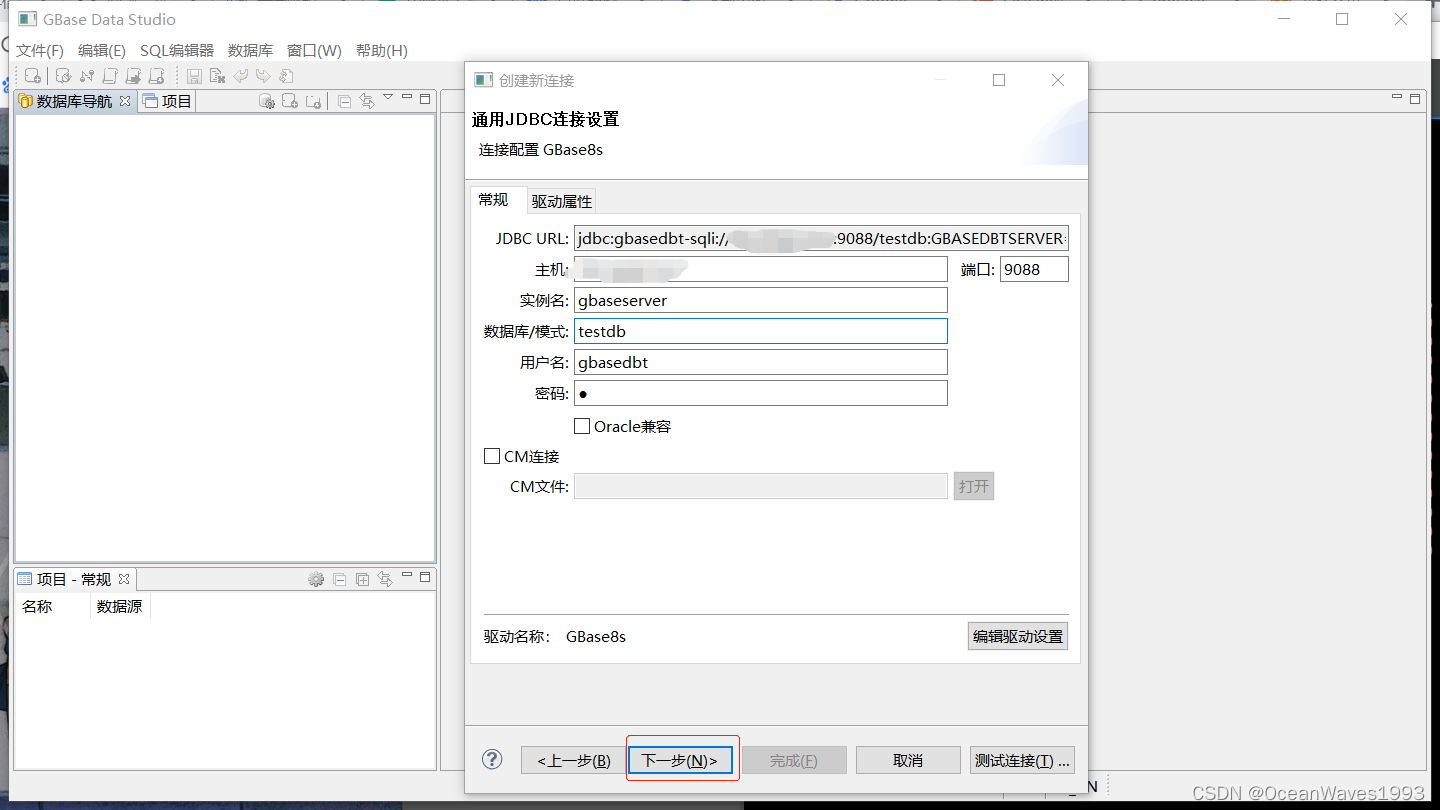1440x810 pixels.
Task: Click the 实例名 field containing gbaseserver
Action: [x=761, y=300]
